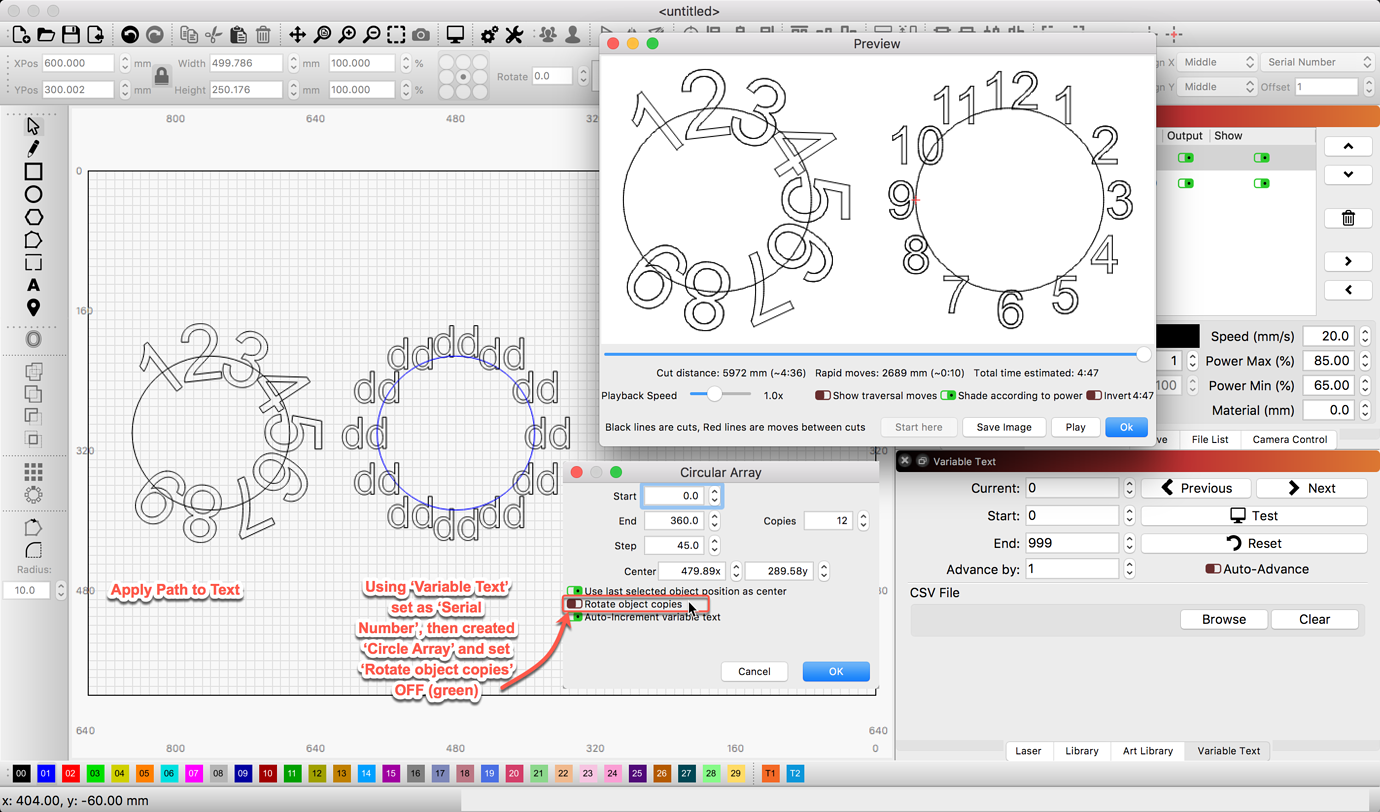Select the Pencil line drawing tool

tap(33, 148)
